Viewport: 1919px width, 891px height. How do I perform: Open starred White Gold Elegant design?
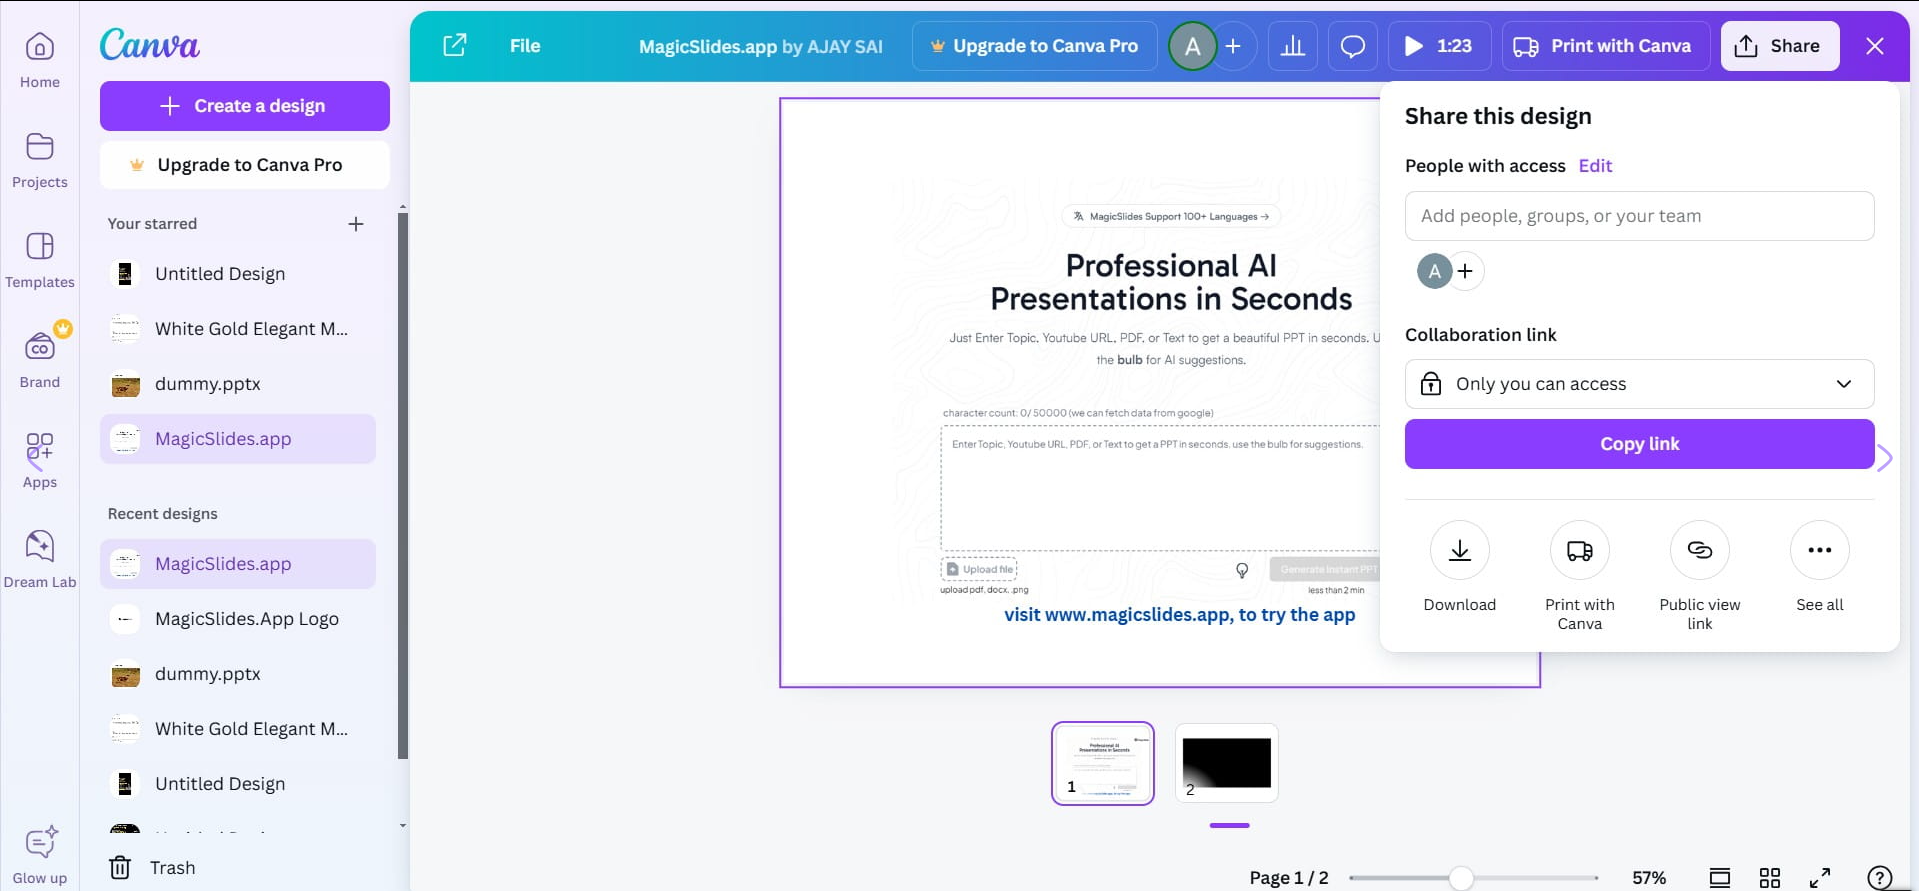(238, 329)
